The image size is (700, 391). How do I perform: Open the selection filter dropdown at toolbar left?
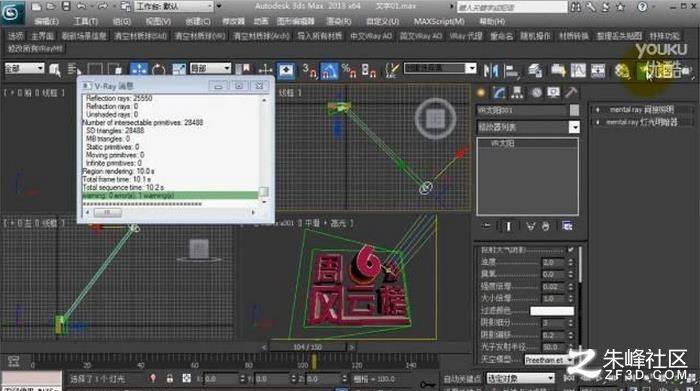point(25,68)
